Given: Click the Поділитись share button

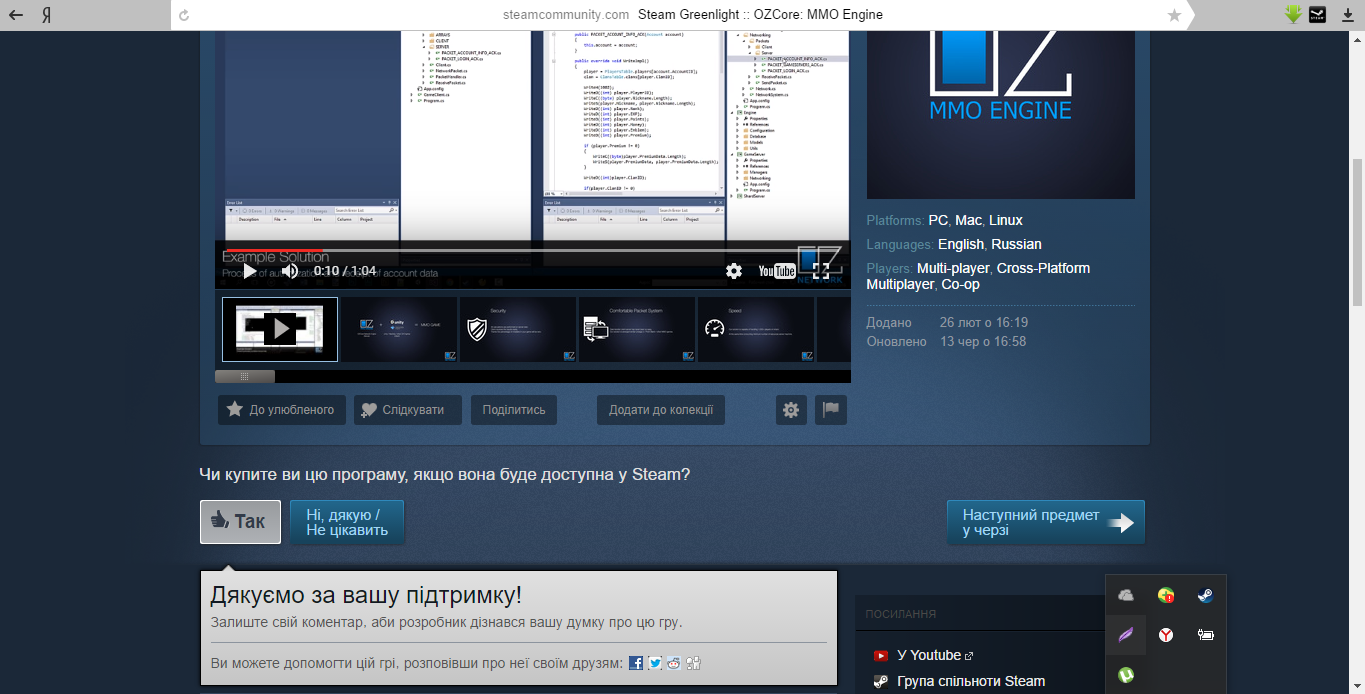Looking at the screenshot, I should pos(514,410).
